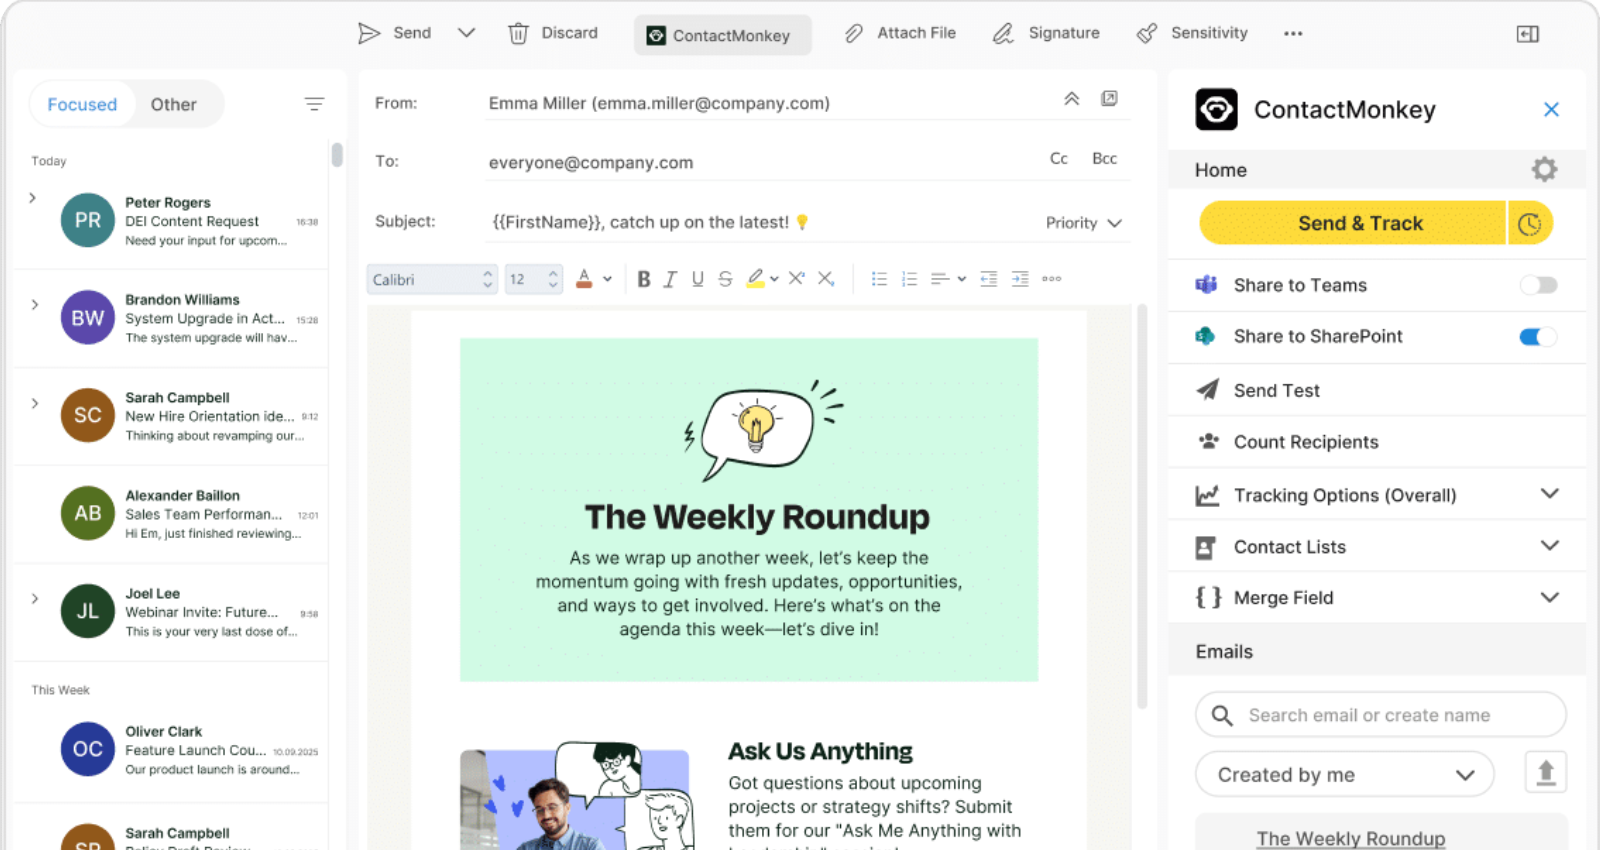Select the Home tab in ContactMonkey
Image resolution: width=1600 pixels, height=850 pixels.
pyautogui.click(x=1220, y=170)
